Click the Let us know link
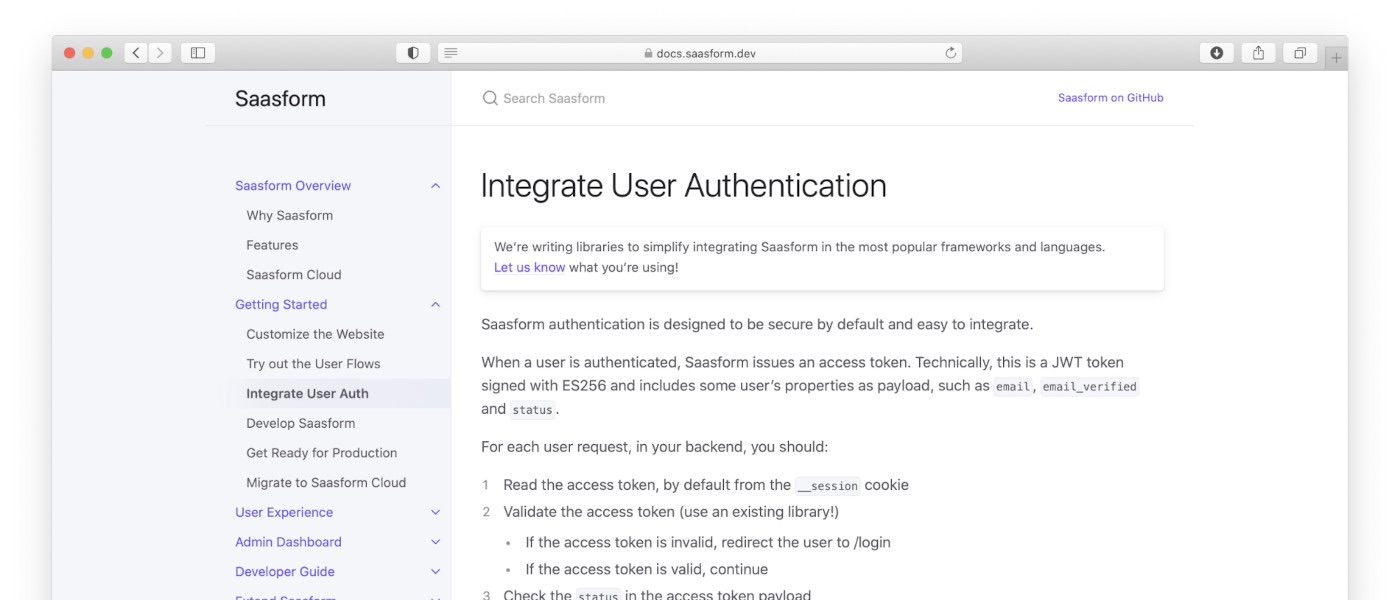Viewport: 1400px width, 600px height. (529, 268)
